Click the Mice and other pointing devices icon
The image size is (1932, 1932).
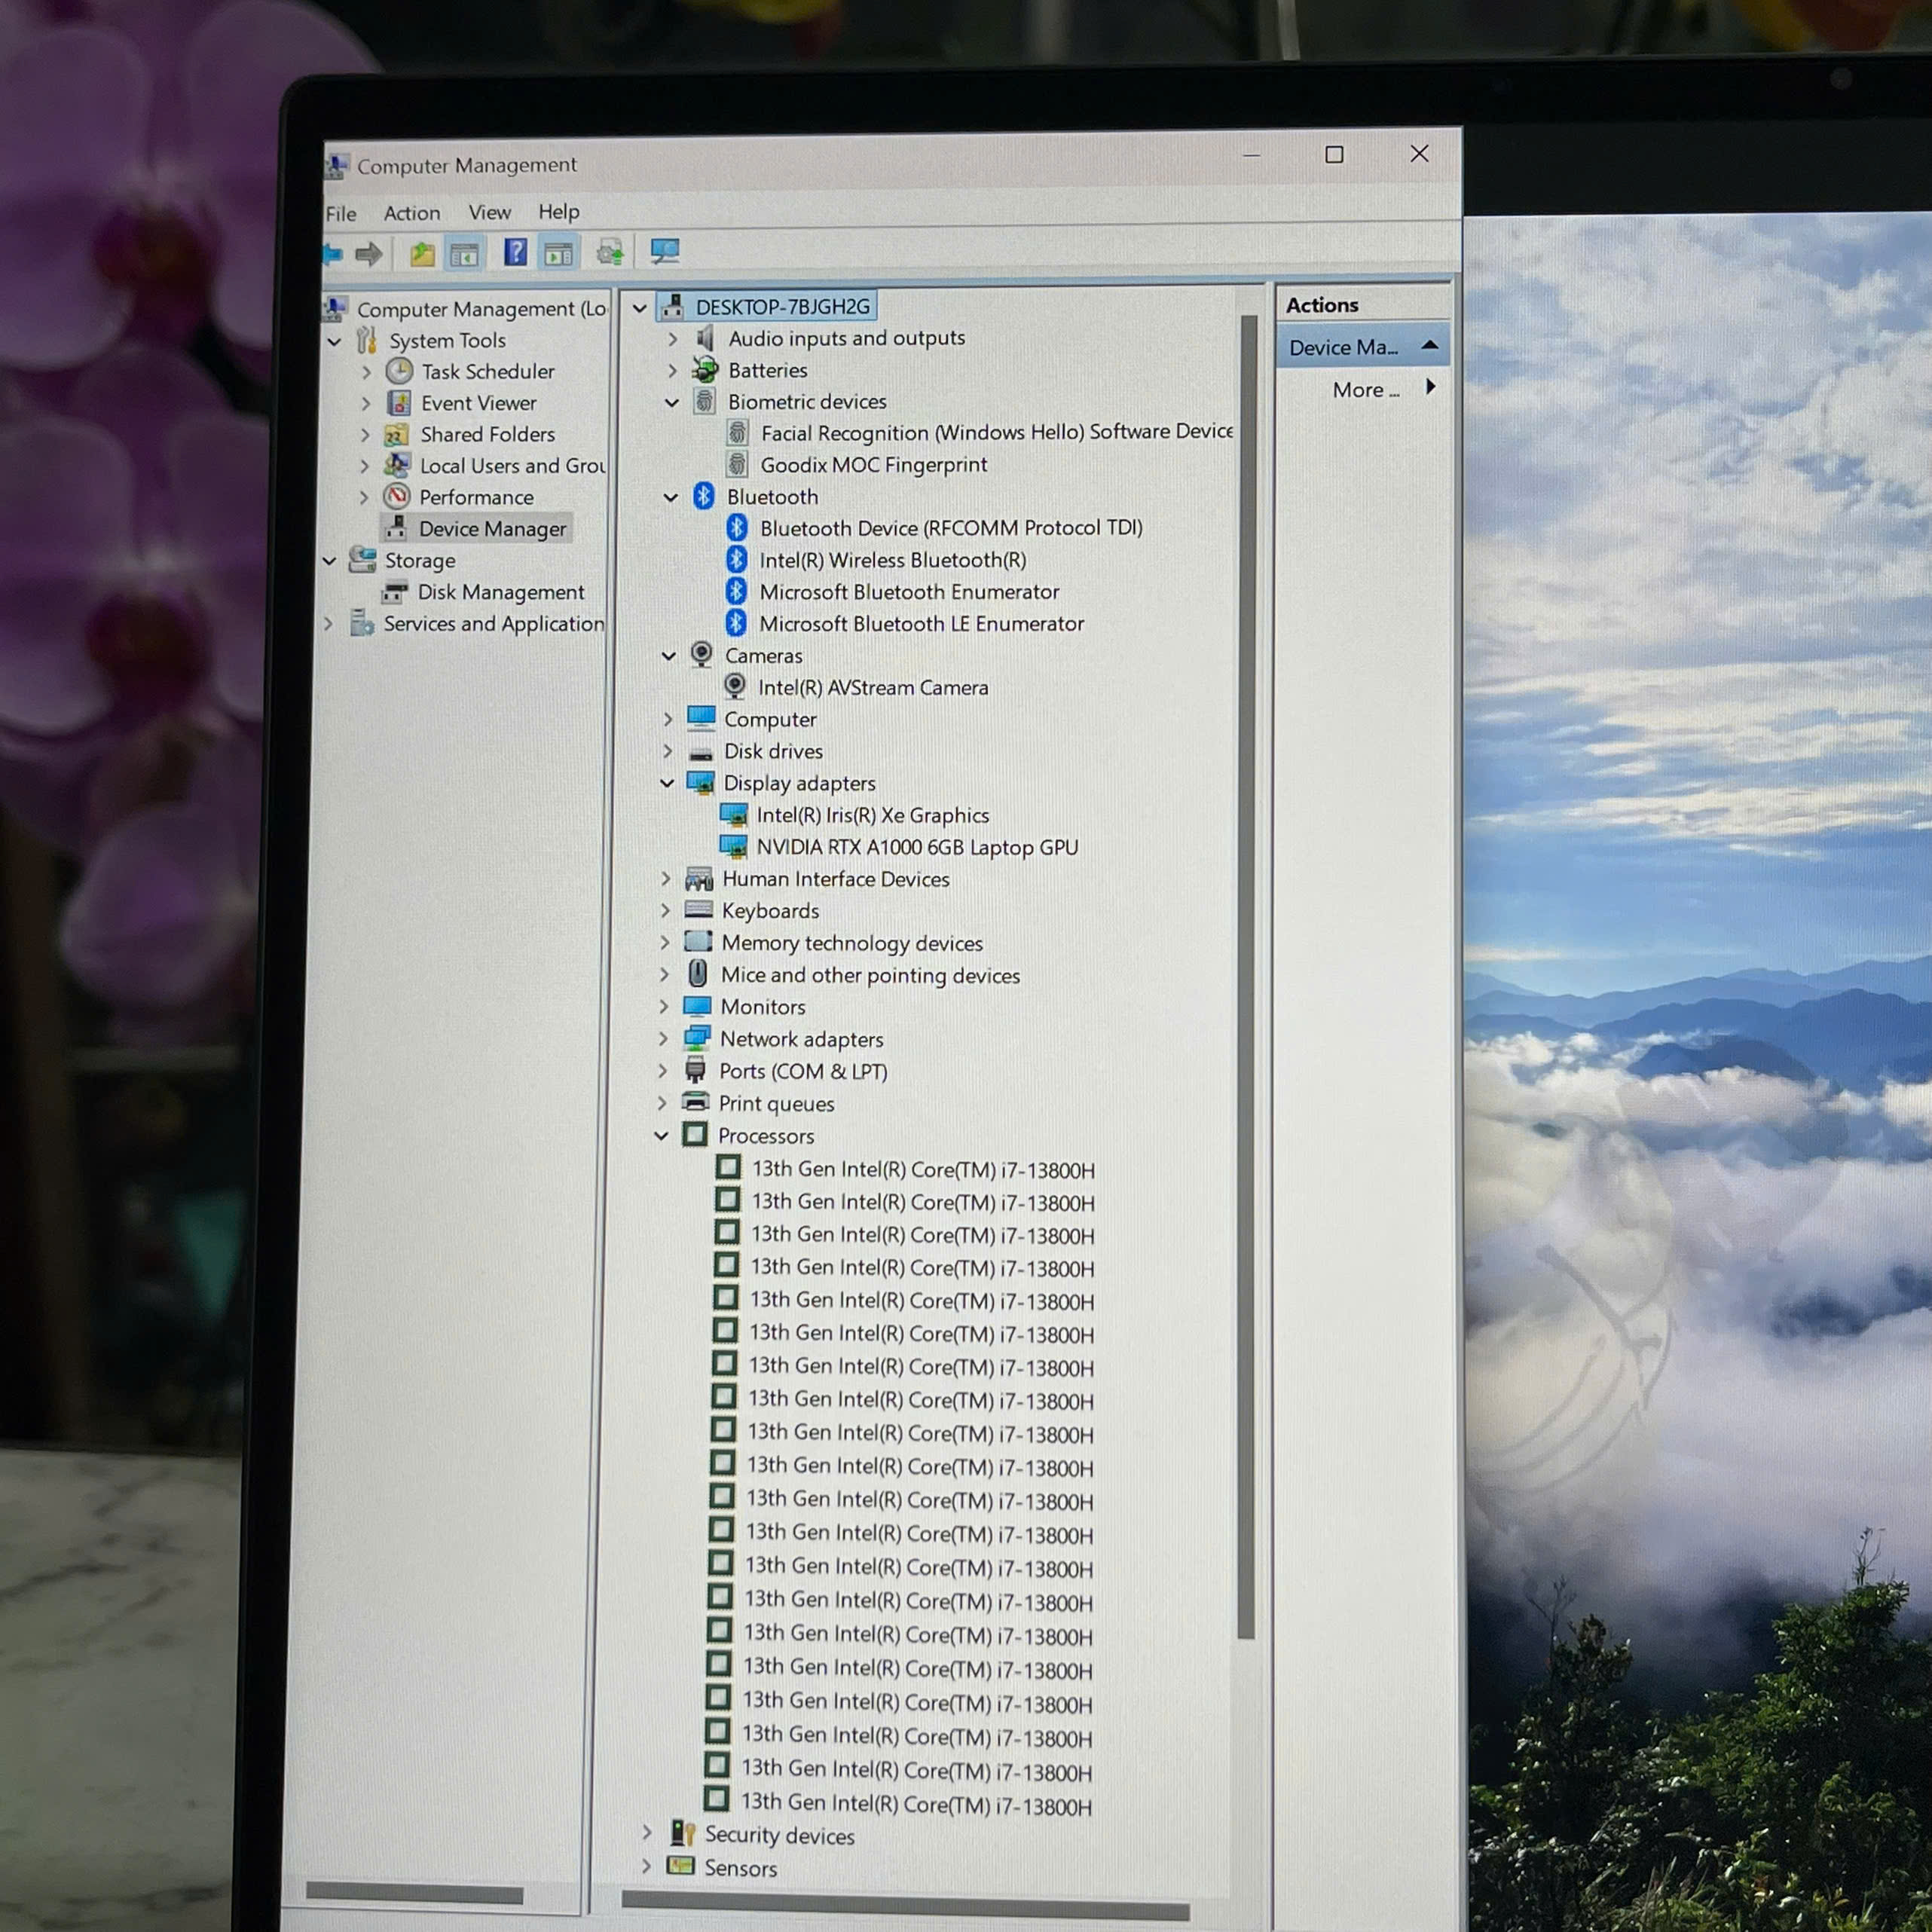coord(698,973)
